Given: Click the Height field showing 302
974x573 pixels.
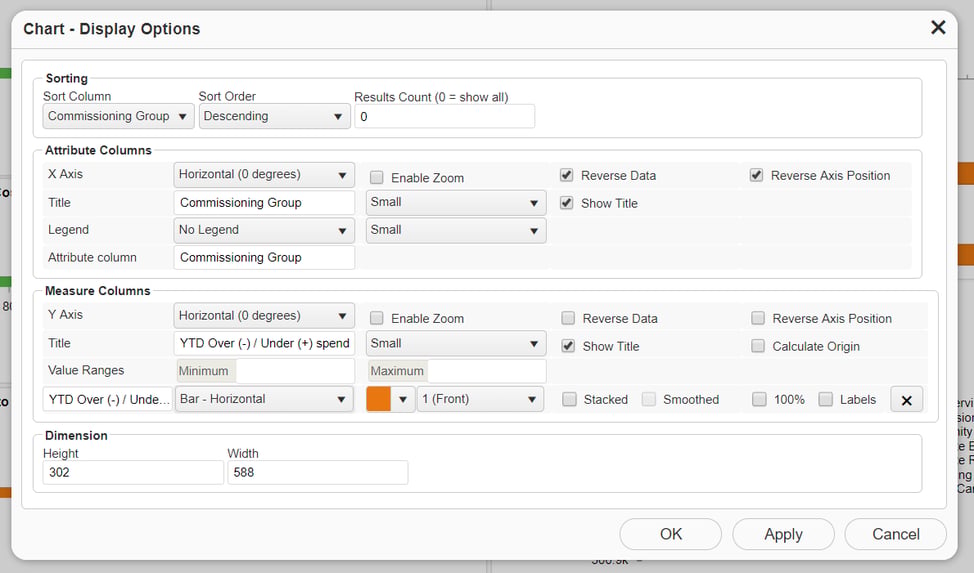Looking at the screenshot, I should pos(133,472).
